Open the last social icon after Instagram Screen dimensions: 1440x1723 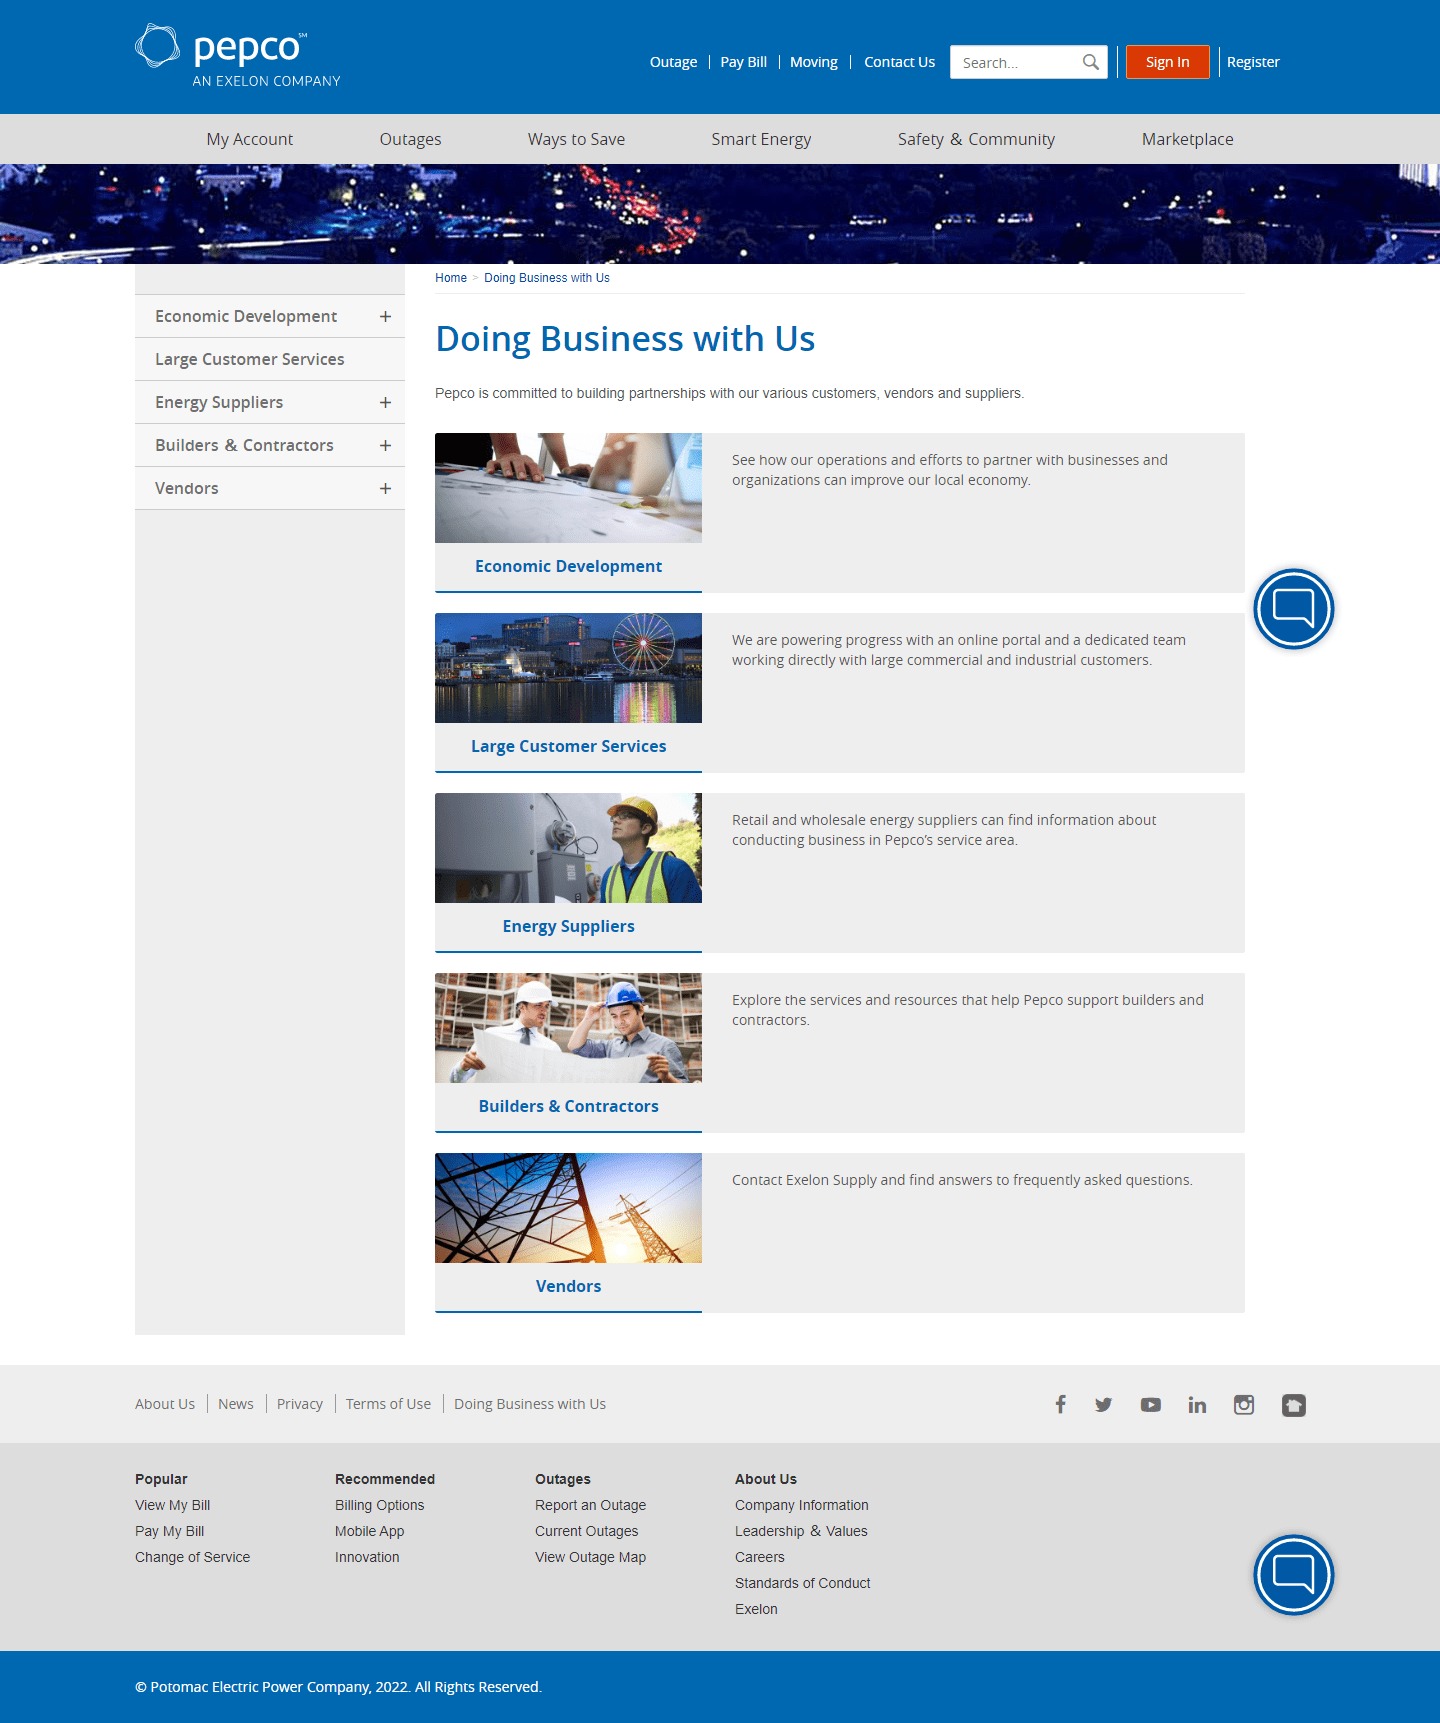click(x=1294, y=1405)
